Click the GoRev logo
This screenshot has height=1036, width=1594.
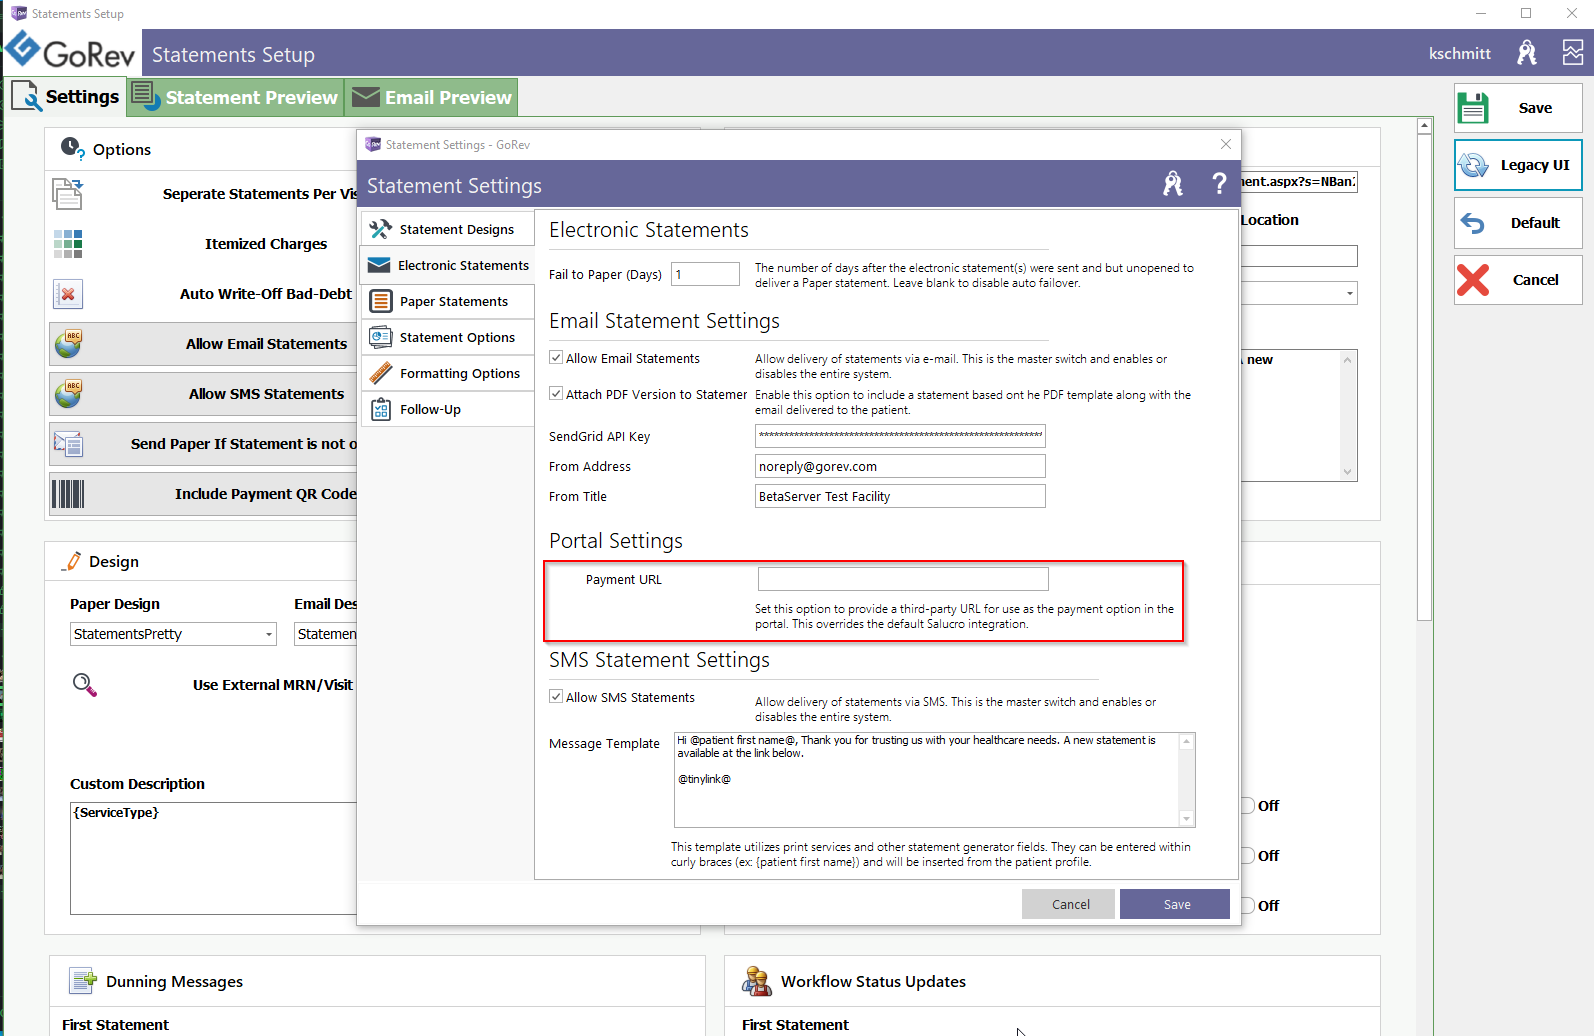tap(70, 52)
